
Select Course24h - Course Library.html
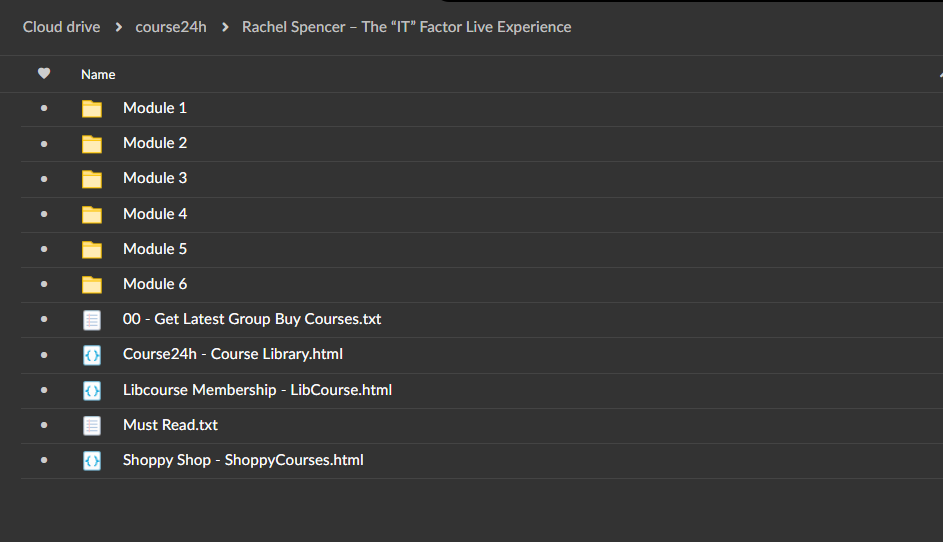(233, 354)
